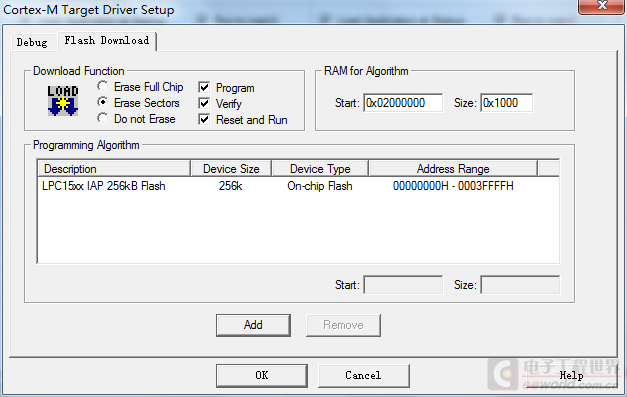Click the 00000000H - 0003FFFFH address range

(x=453, y=186)
